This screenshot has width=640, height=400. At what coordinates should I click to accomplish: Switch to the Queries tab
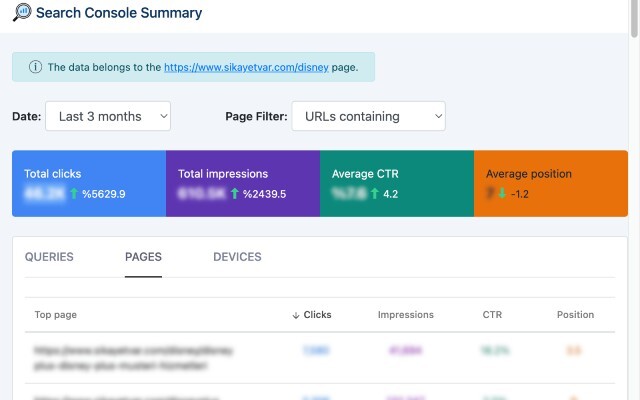tap(49, 257)
